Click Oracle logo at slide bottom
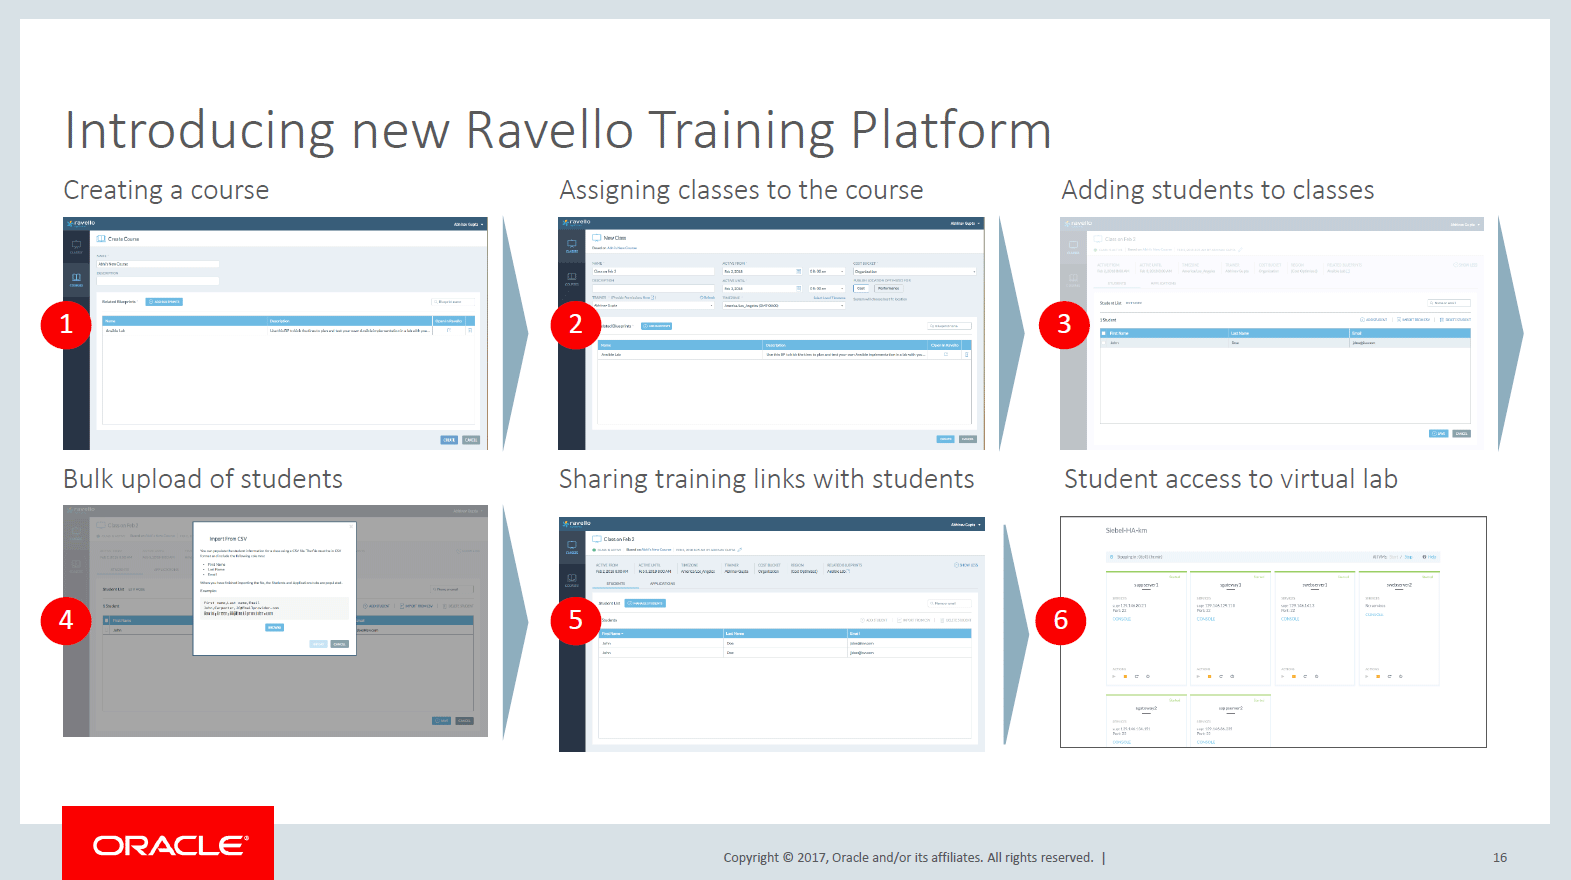The height and width of the screenshot is (880, 1571). coord(168,845)
